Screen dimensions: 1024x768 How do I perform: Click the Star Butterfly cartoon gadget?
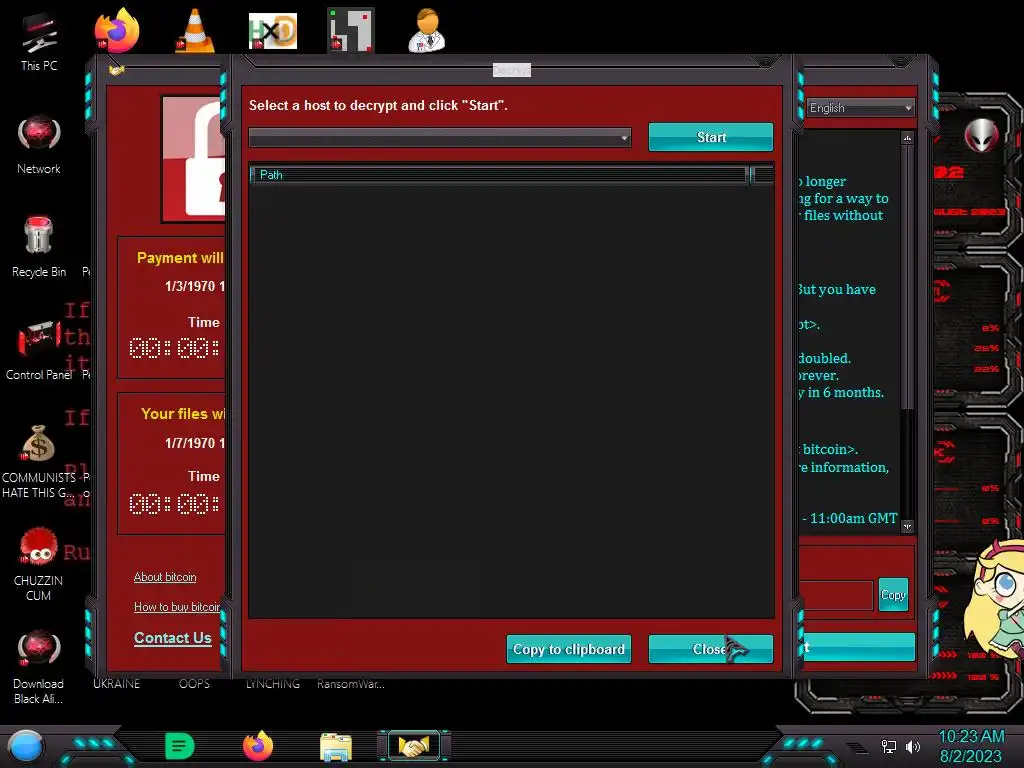pyautogui.click(x=994, y=598)
